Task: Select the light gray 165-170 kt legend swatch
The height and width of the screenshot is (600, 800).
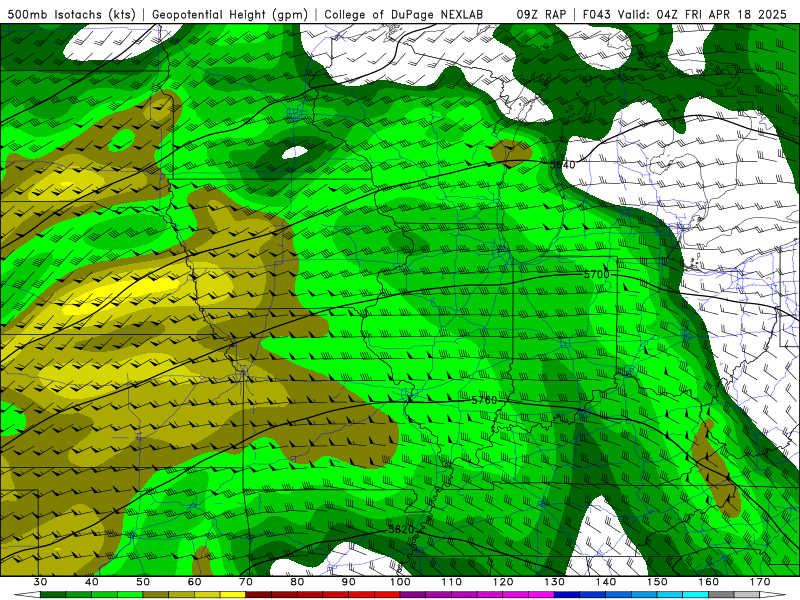Action: point(747,595)
